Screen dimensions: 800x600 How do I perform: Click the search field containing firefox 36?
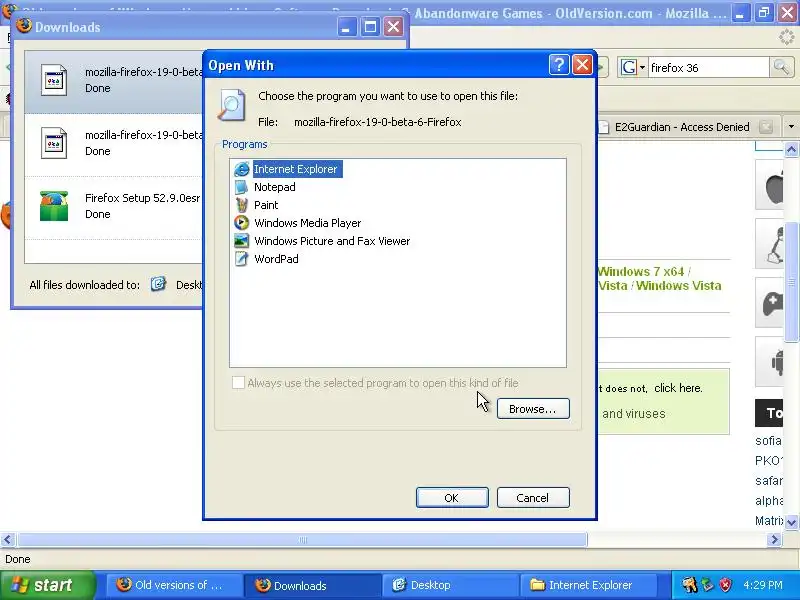click(708, 67)
